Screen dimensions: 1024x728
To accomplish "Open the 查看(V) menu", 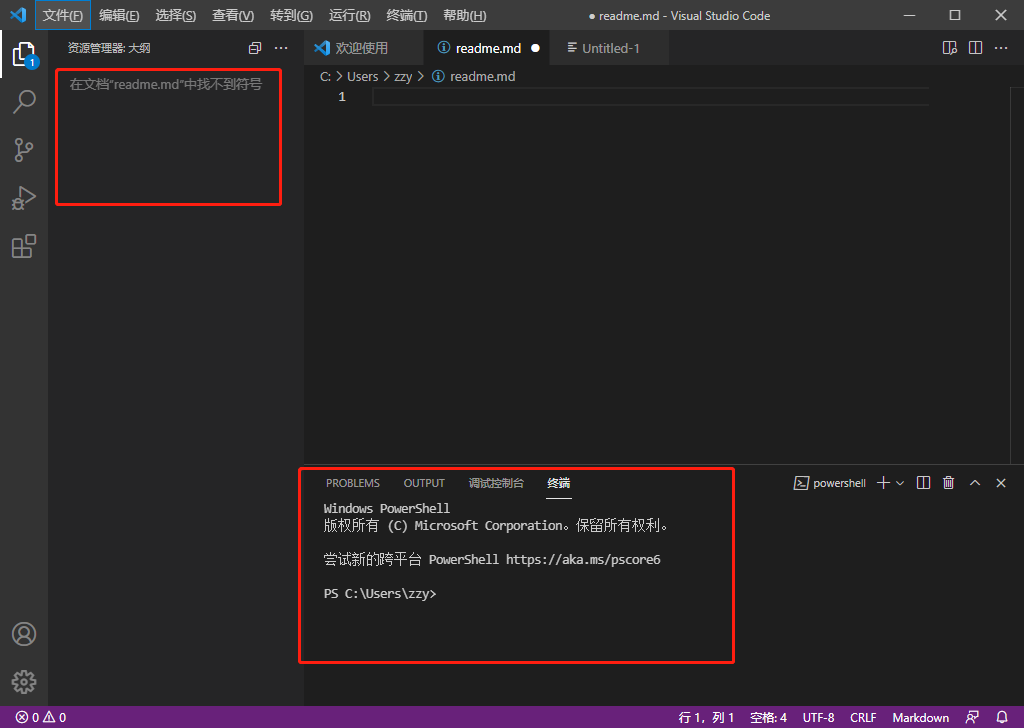I will [233, 15].
